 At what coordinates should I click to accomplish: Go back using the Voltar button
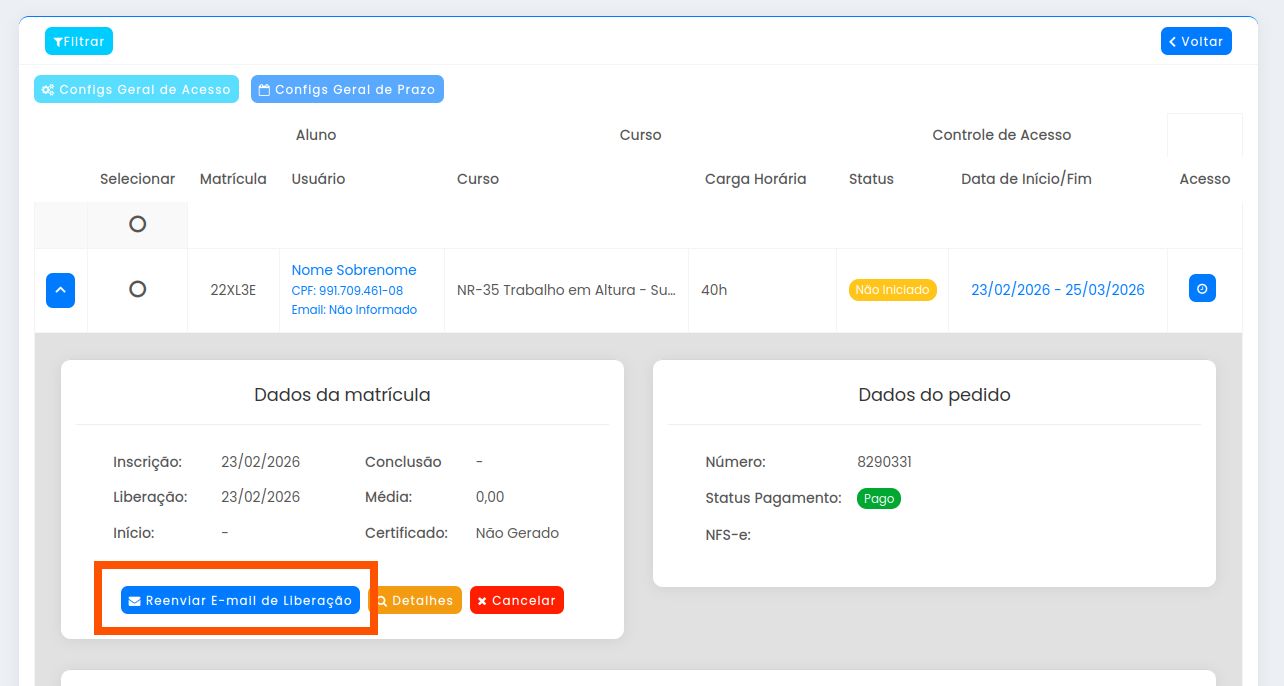click(x=1196, y=41)
